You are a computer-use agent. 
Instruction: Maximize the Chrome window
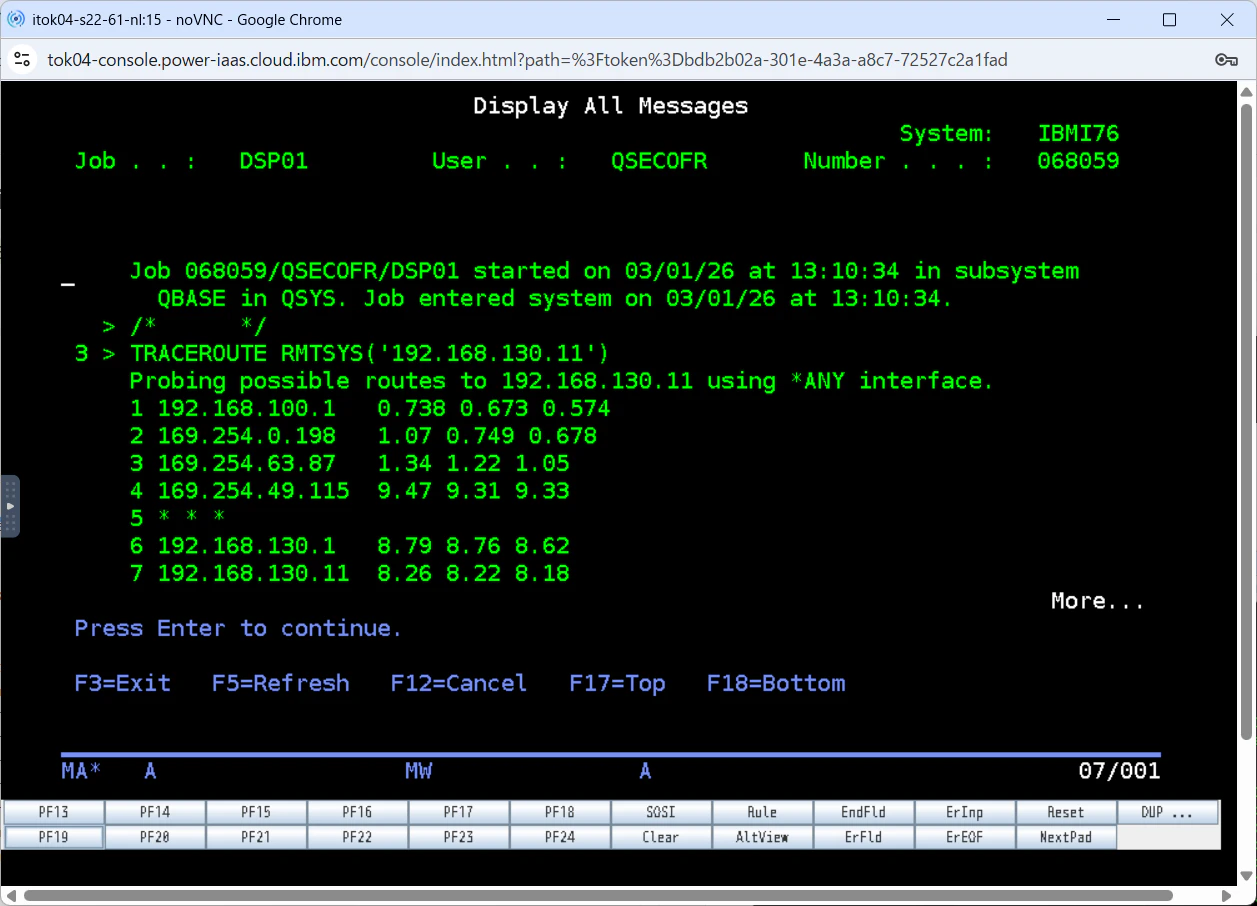(1169, 19)
